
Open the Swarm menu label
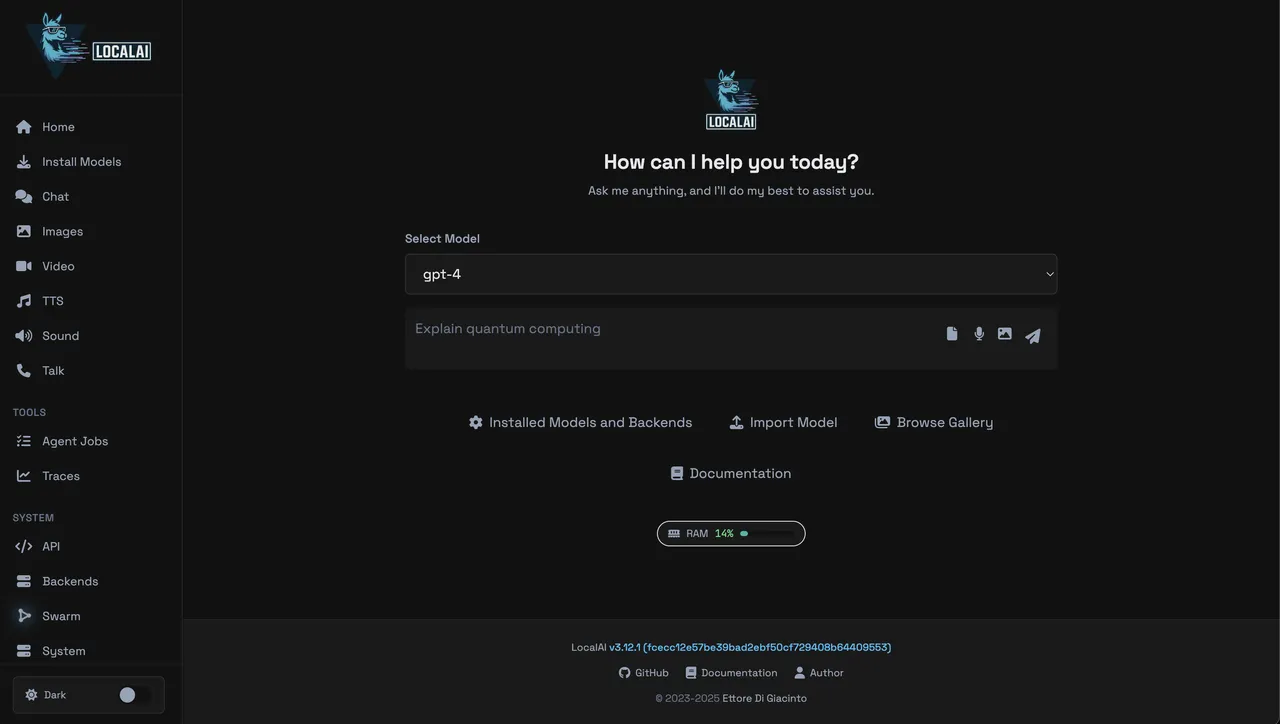pyautogui.click(x=61, y=616)
